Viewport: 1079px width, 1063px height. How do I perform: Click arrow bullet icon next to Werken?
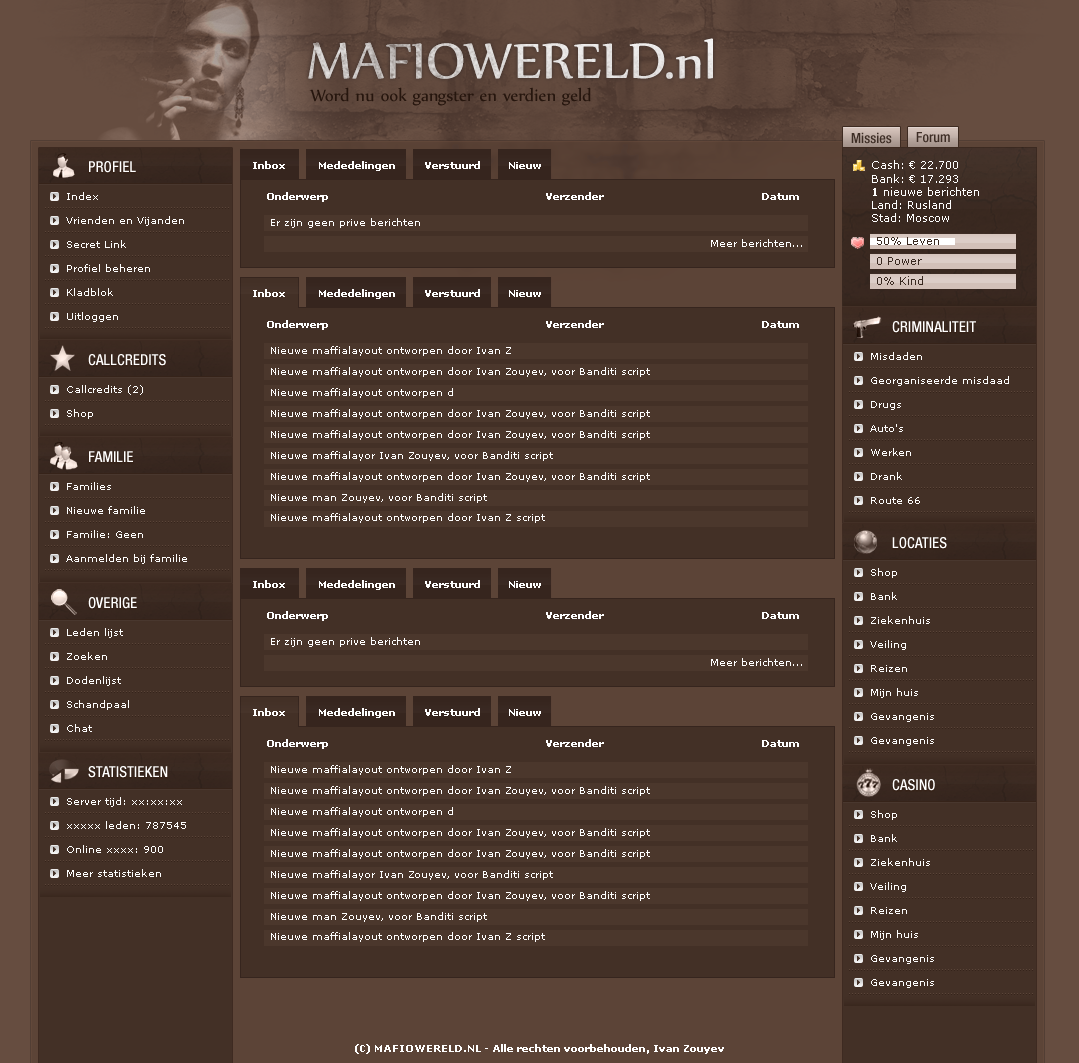click(x=858, y=453)
